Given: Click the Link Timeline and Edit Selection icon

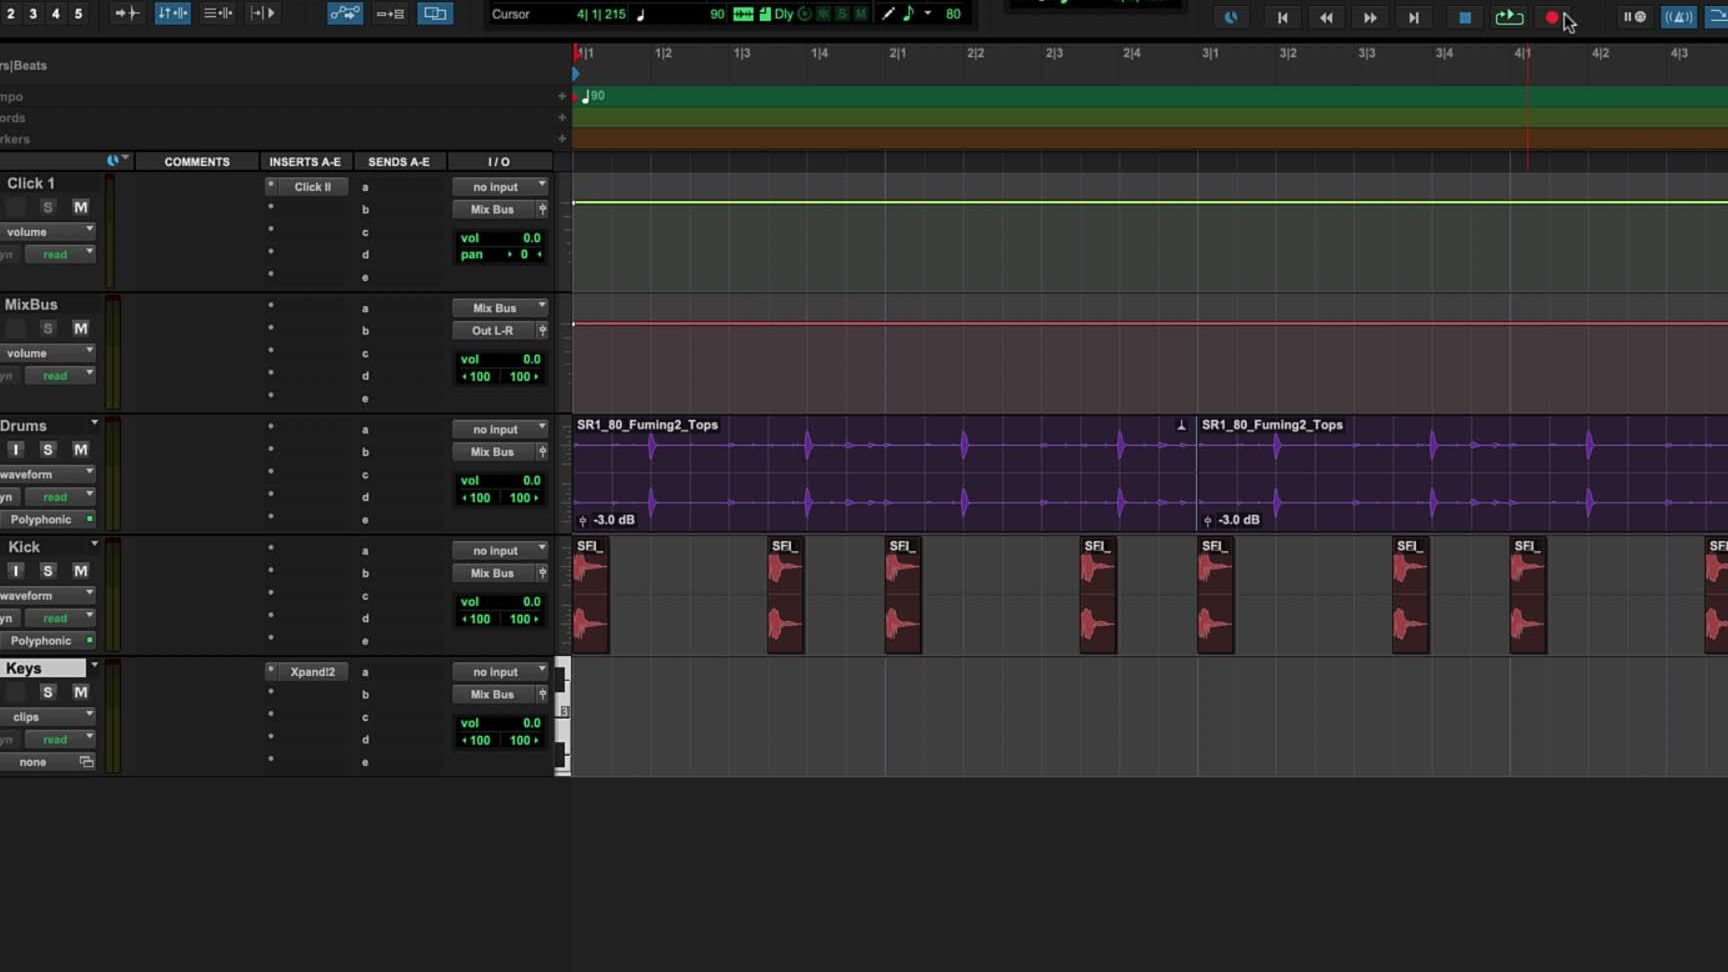Looking at the screenshot, I should pos(171,13).
